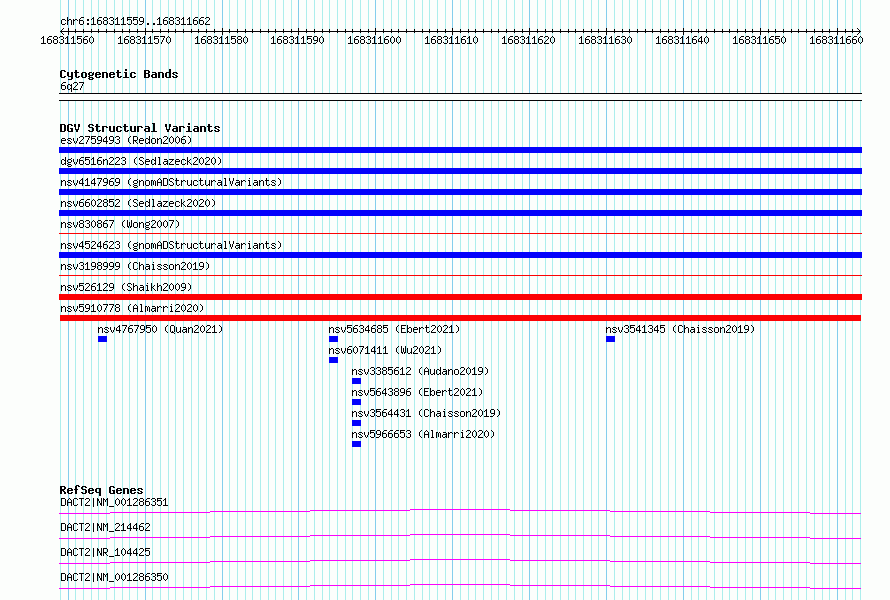Select ruler position 168311580
Viewport: 890px width, 600px height.
point(221,40)
